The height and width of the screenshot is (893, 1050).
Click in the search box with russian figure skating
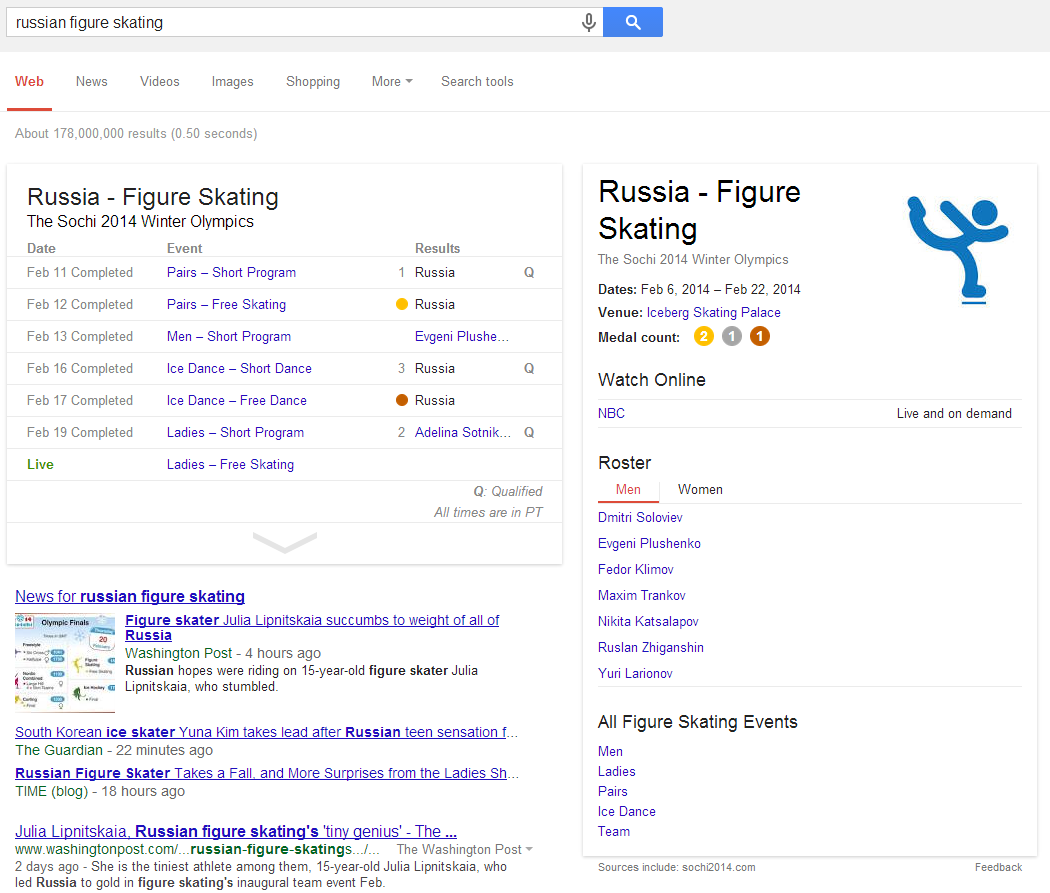click(x=291, y=22)
